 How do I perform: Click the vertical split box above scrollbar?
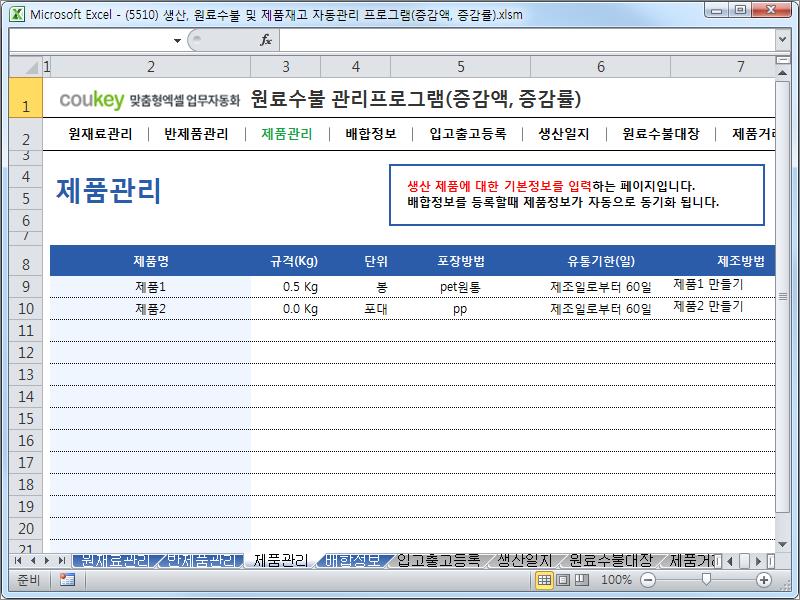782,60
